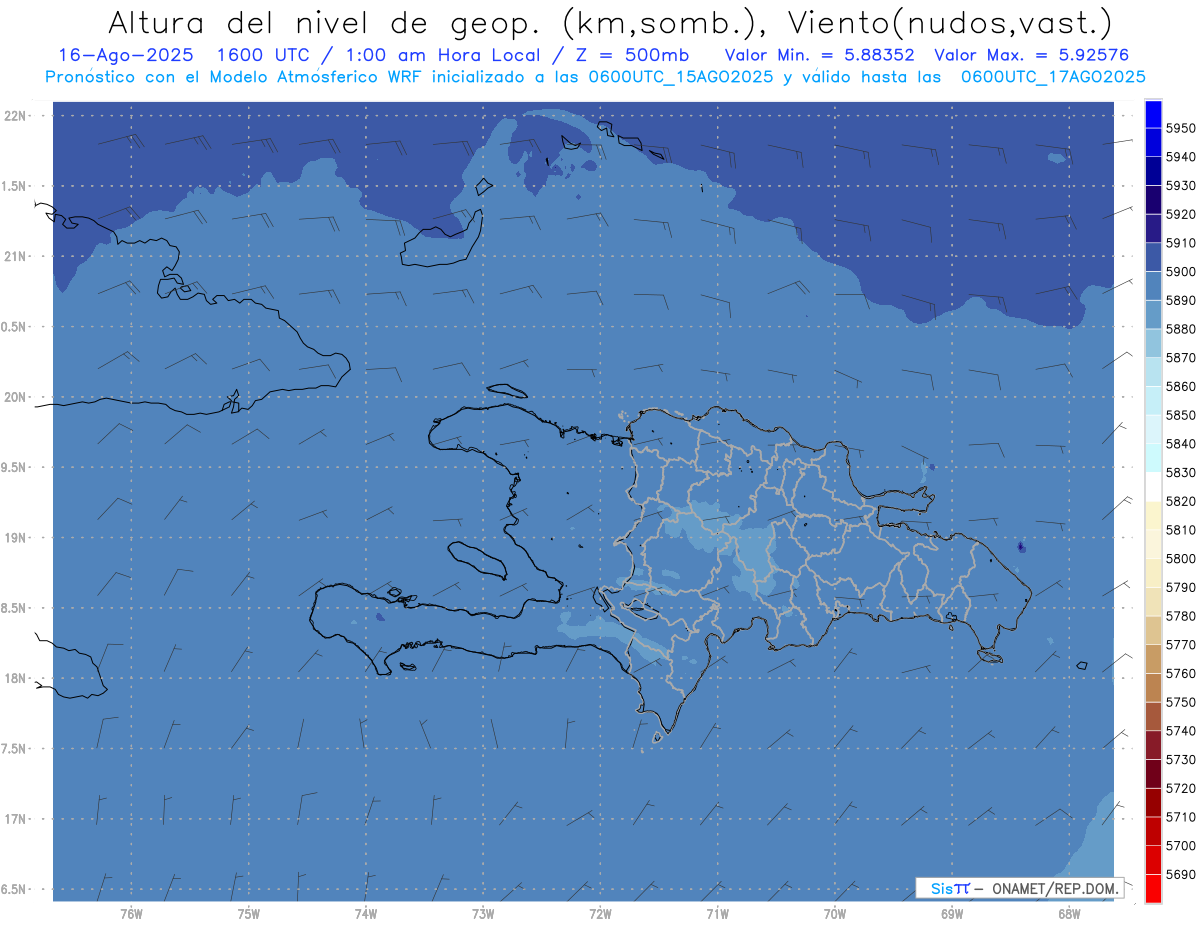Click the '0.5N' latitude label
The image size is (1200, 927).
15,327
